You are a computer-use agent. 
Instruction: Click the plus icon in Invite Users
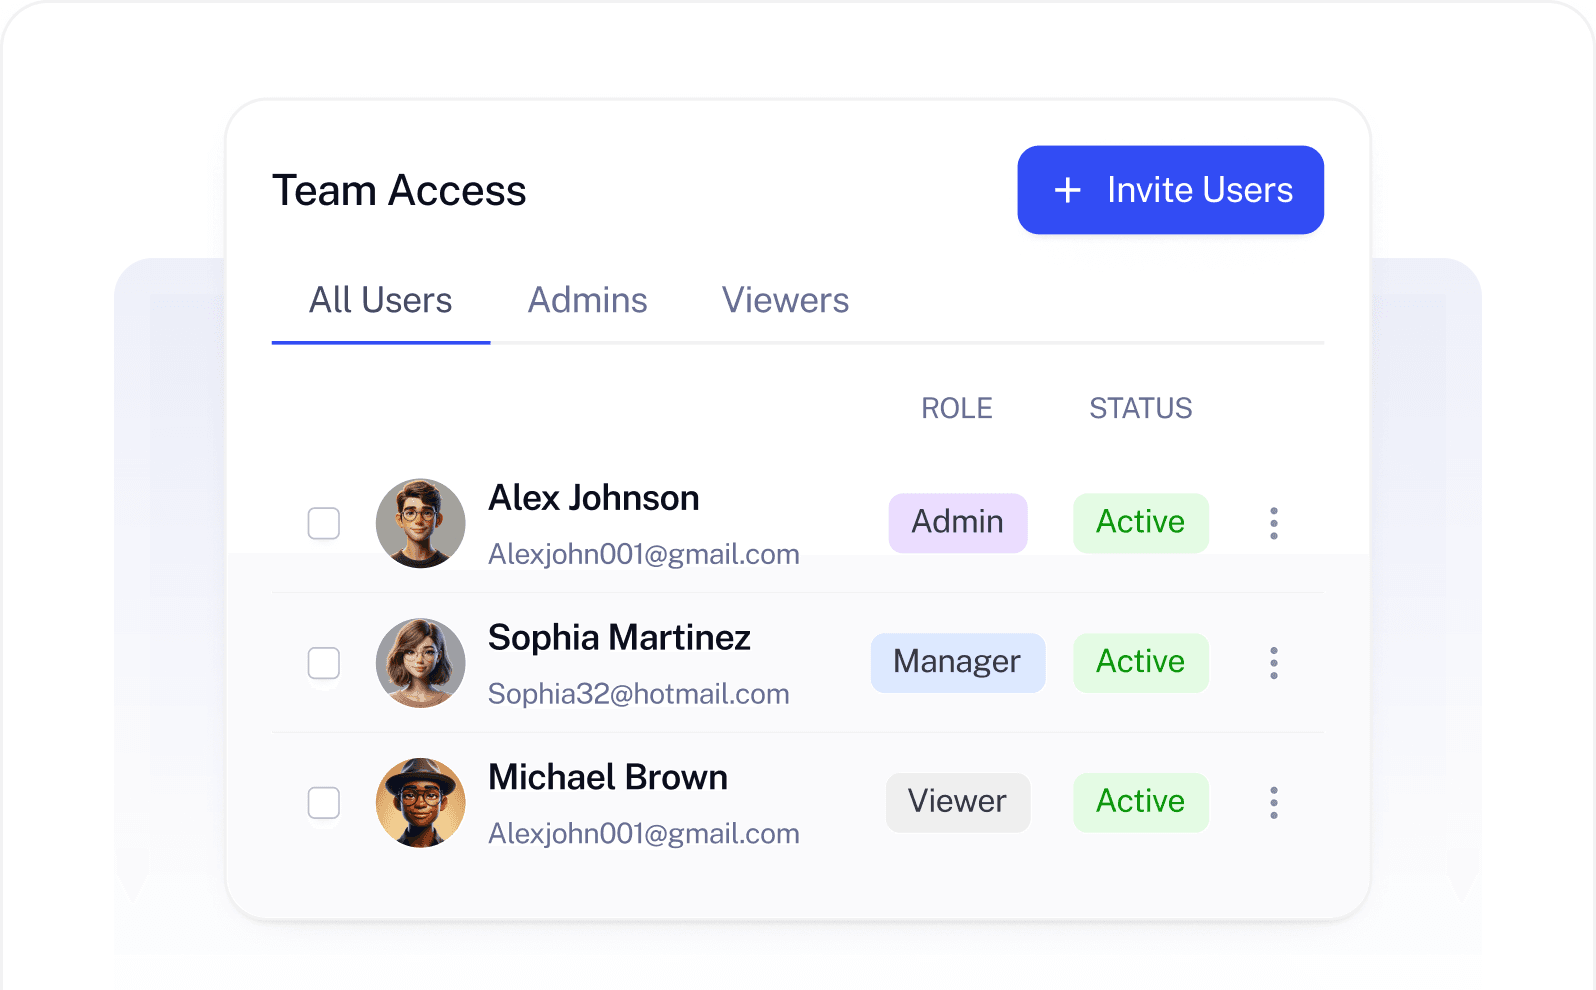coord(1068,190)
